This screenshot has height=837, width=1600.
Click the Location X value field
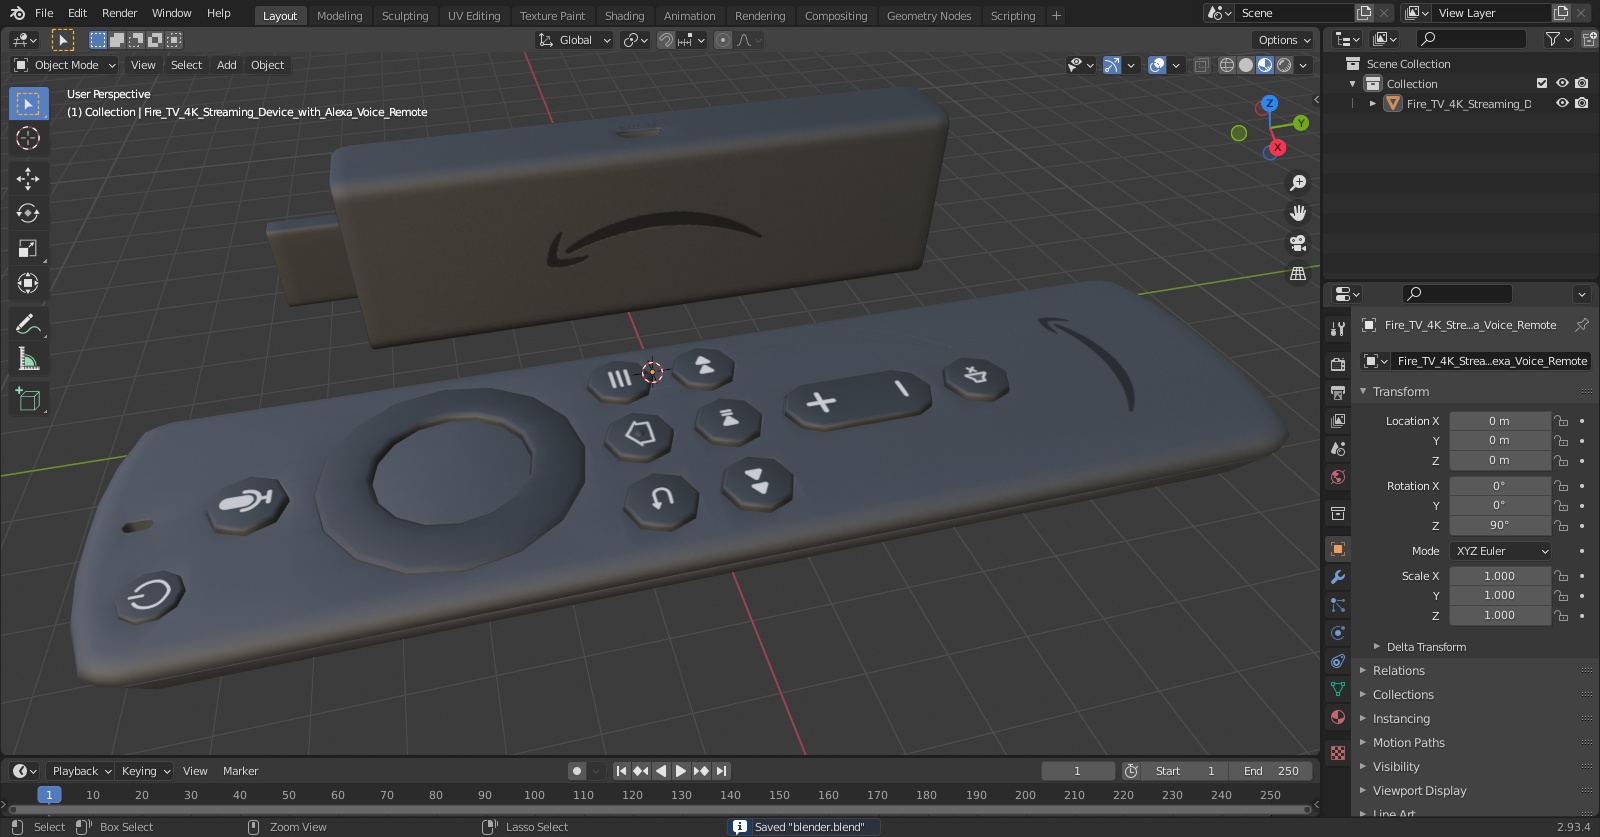1499,421
